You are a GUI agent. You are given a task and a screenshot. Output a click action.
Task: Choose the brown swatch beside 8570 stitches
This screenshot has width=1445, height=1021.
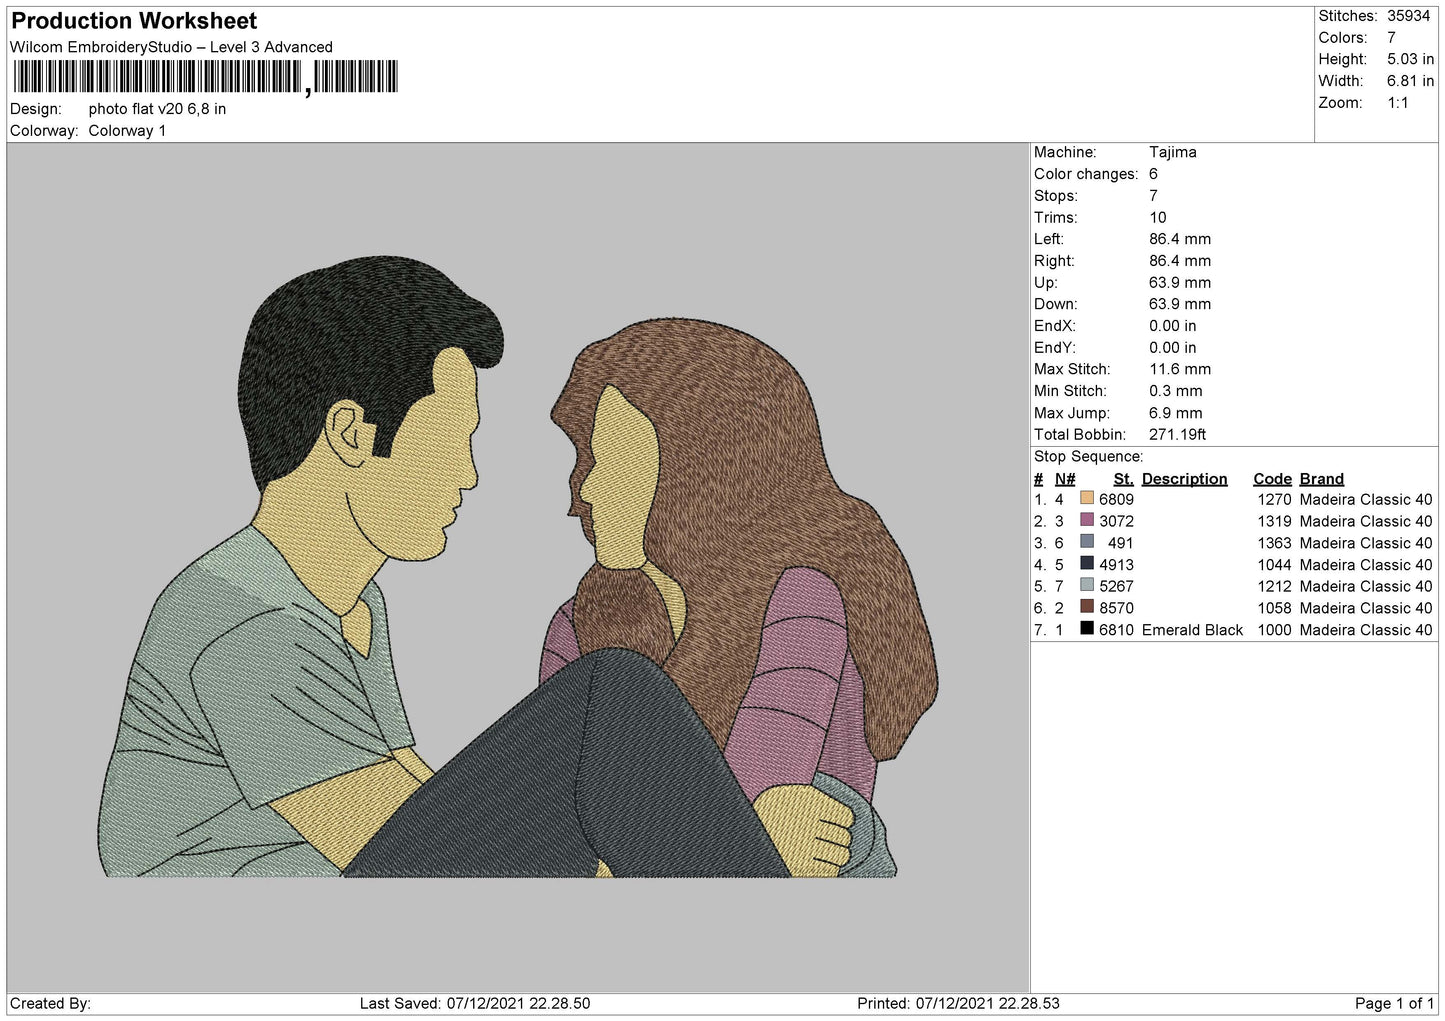(1087, 607)
